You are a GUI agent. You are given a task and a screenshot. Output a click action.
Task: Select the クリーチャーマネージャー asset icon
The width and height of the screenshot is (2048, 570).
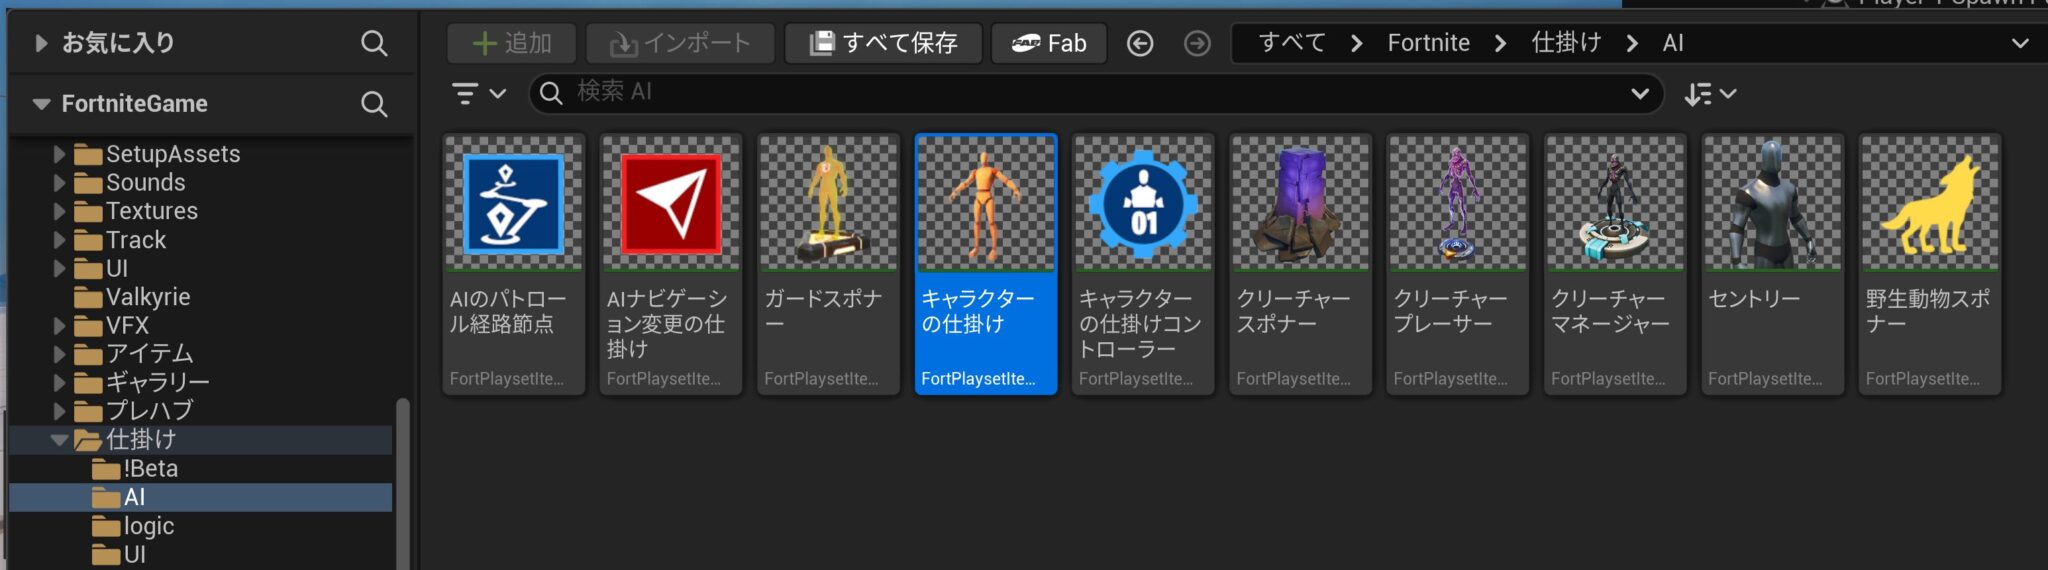(1615, 204)
